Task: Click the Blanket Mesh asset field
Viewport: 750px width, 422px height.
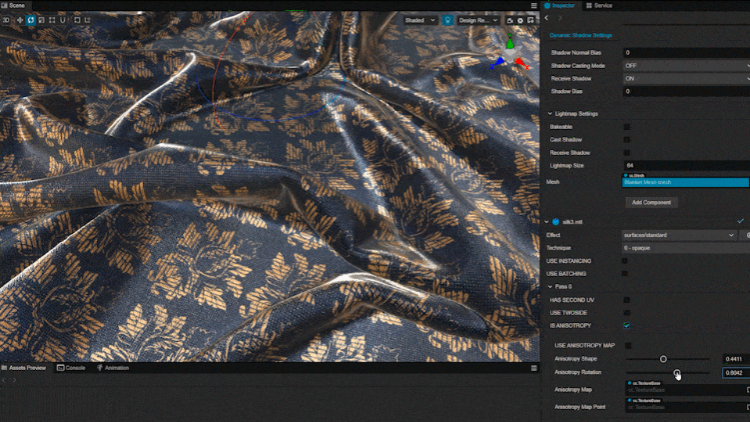Action: click(685, 182)
